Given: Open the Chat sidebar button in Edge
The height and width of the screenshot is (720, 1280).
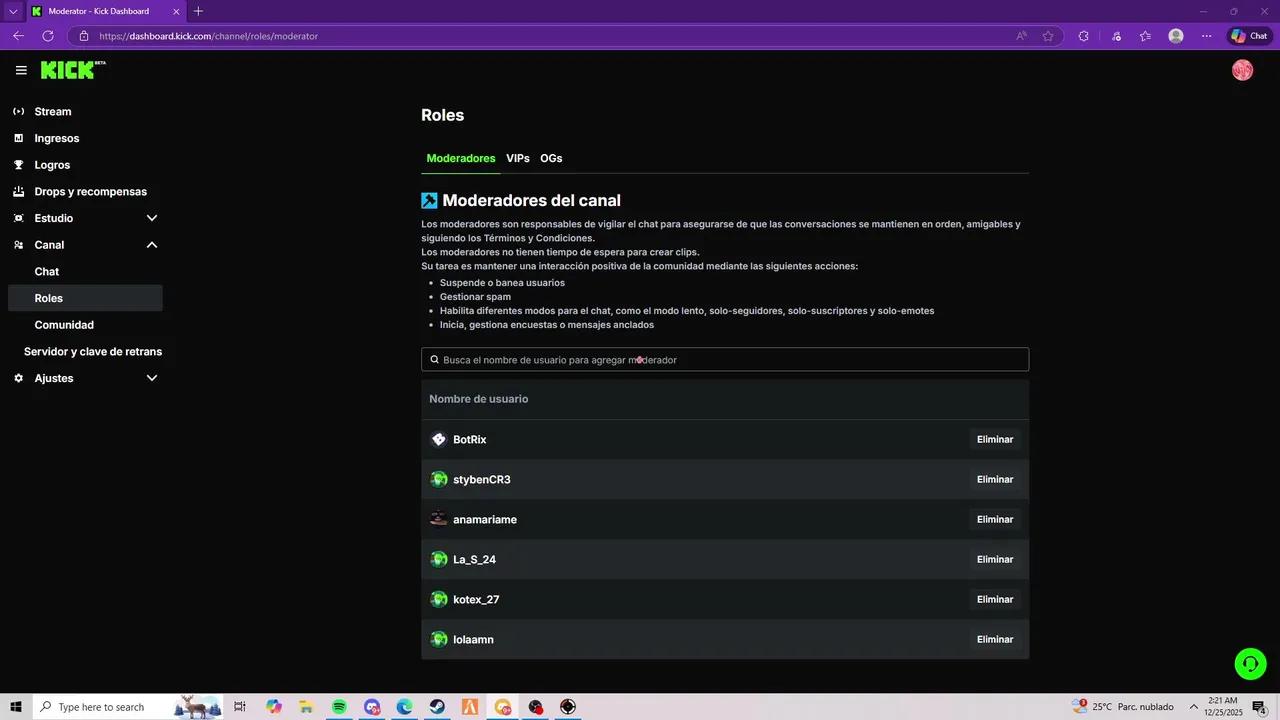Looking at the screenshot, I should pyautogui.click(x=1248, y=35).
